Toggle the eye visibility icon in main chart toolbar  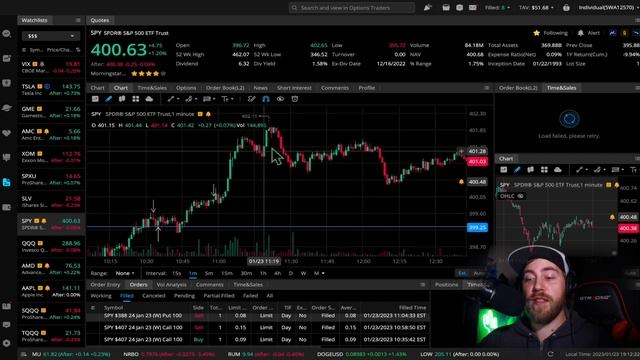280,99
